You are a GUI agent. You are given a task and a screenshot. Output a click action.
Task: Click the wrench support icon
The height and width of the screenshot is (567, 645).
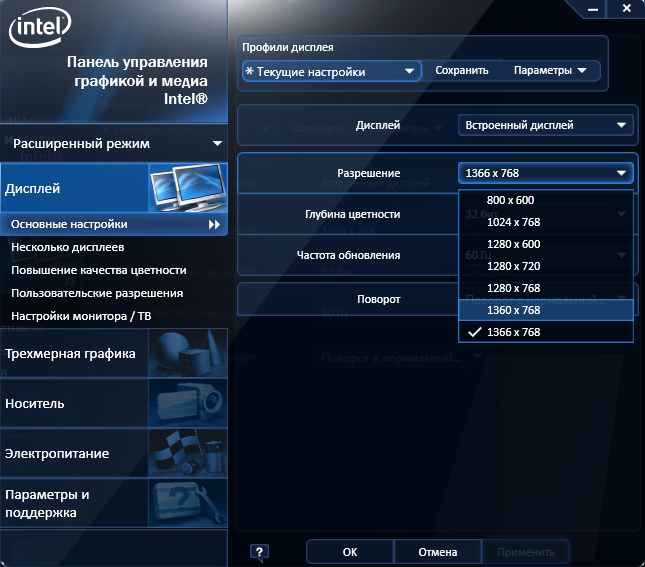[x=188, y=503]
